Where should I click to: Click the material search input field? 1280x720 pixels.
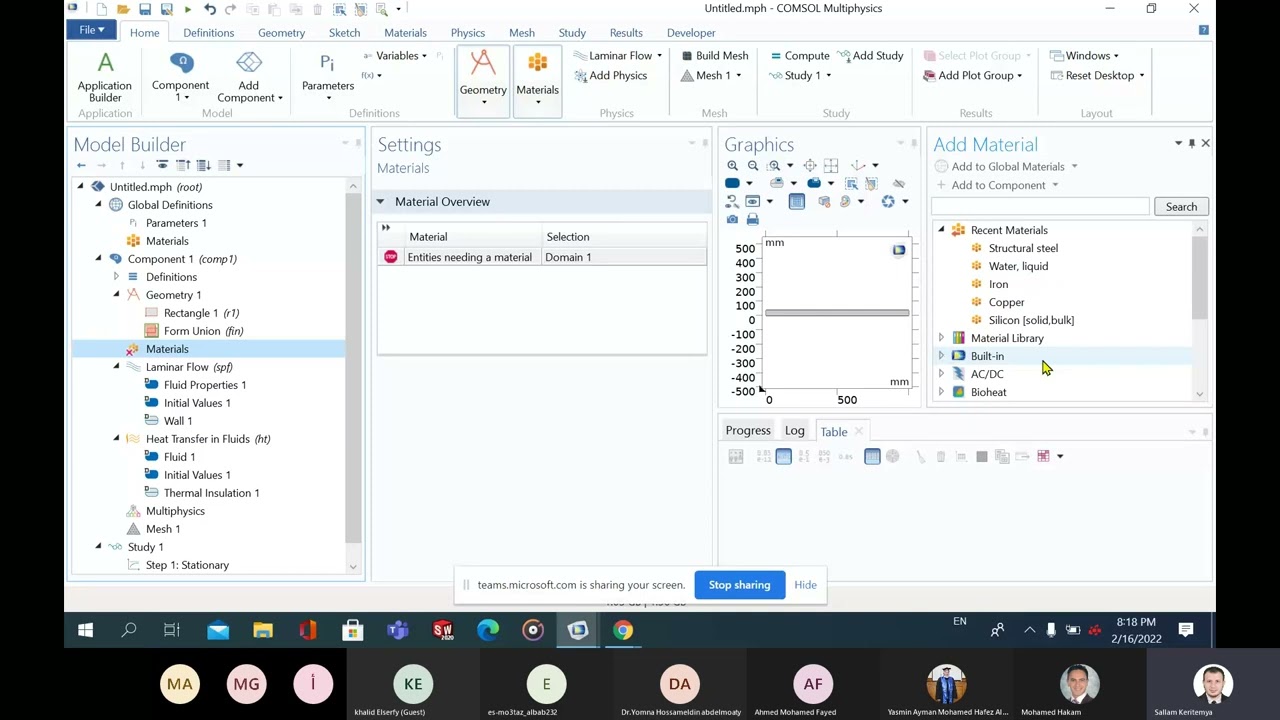[x=1040, y=207]
